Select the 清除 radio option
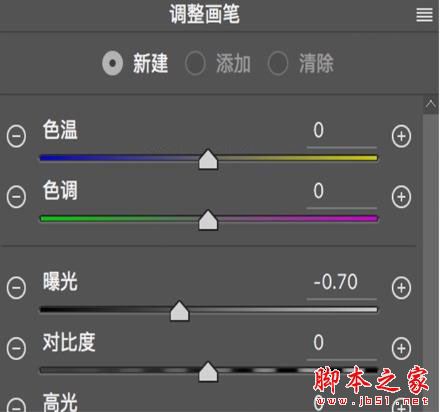 click(278, 63)
